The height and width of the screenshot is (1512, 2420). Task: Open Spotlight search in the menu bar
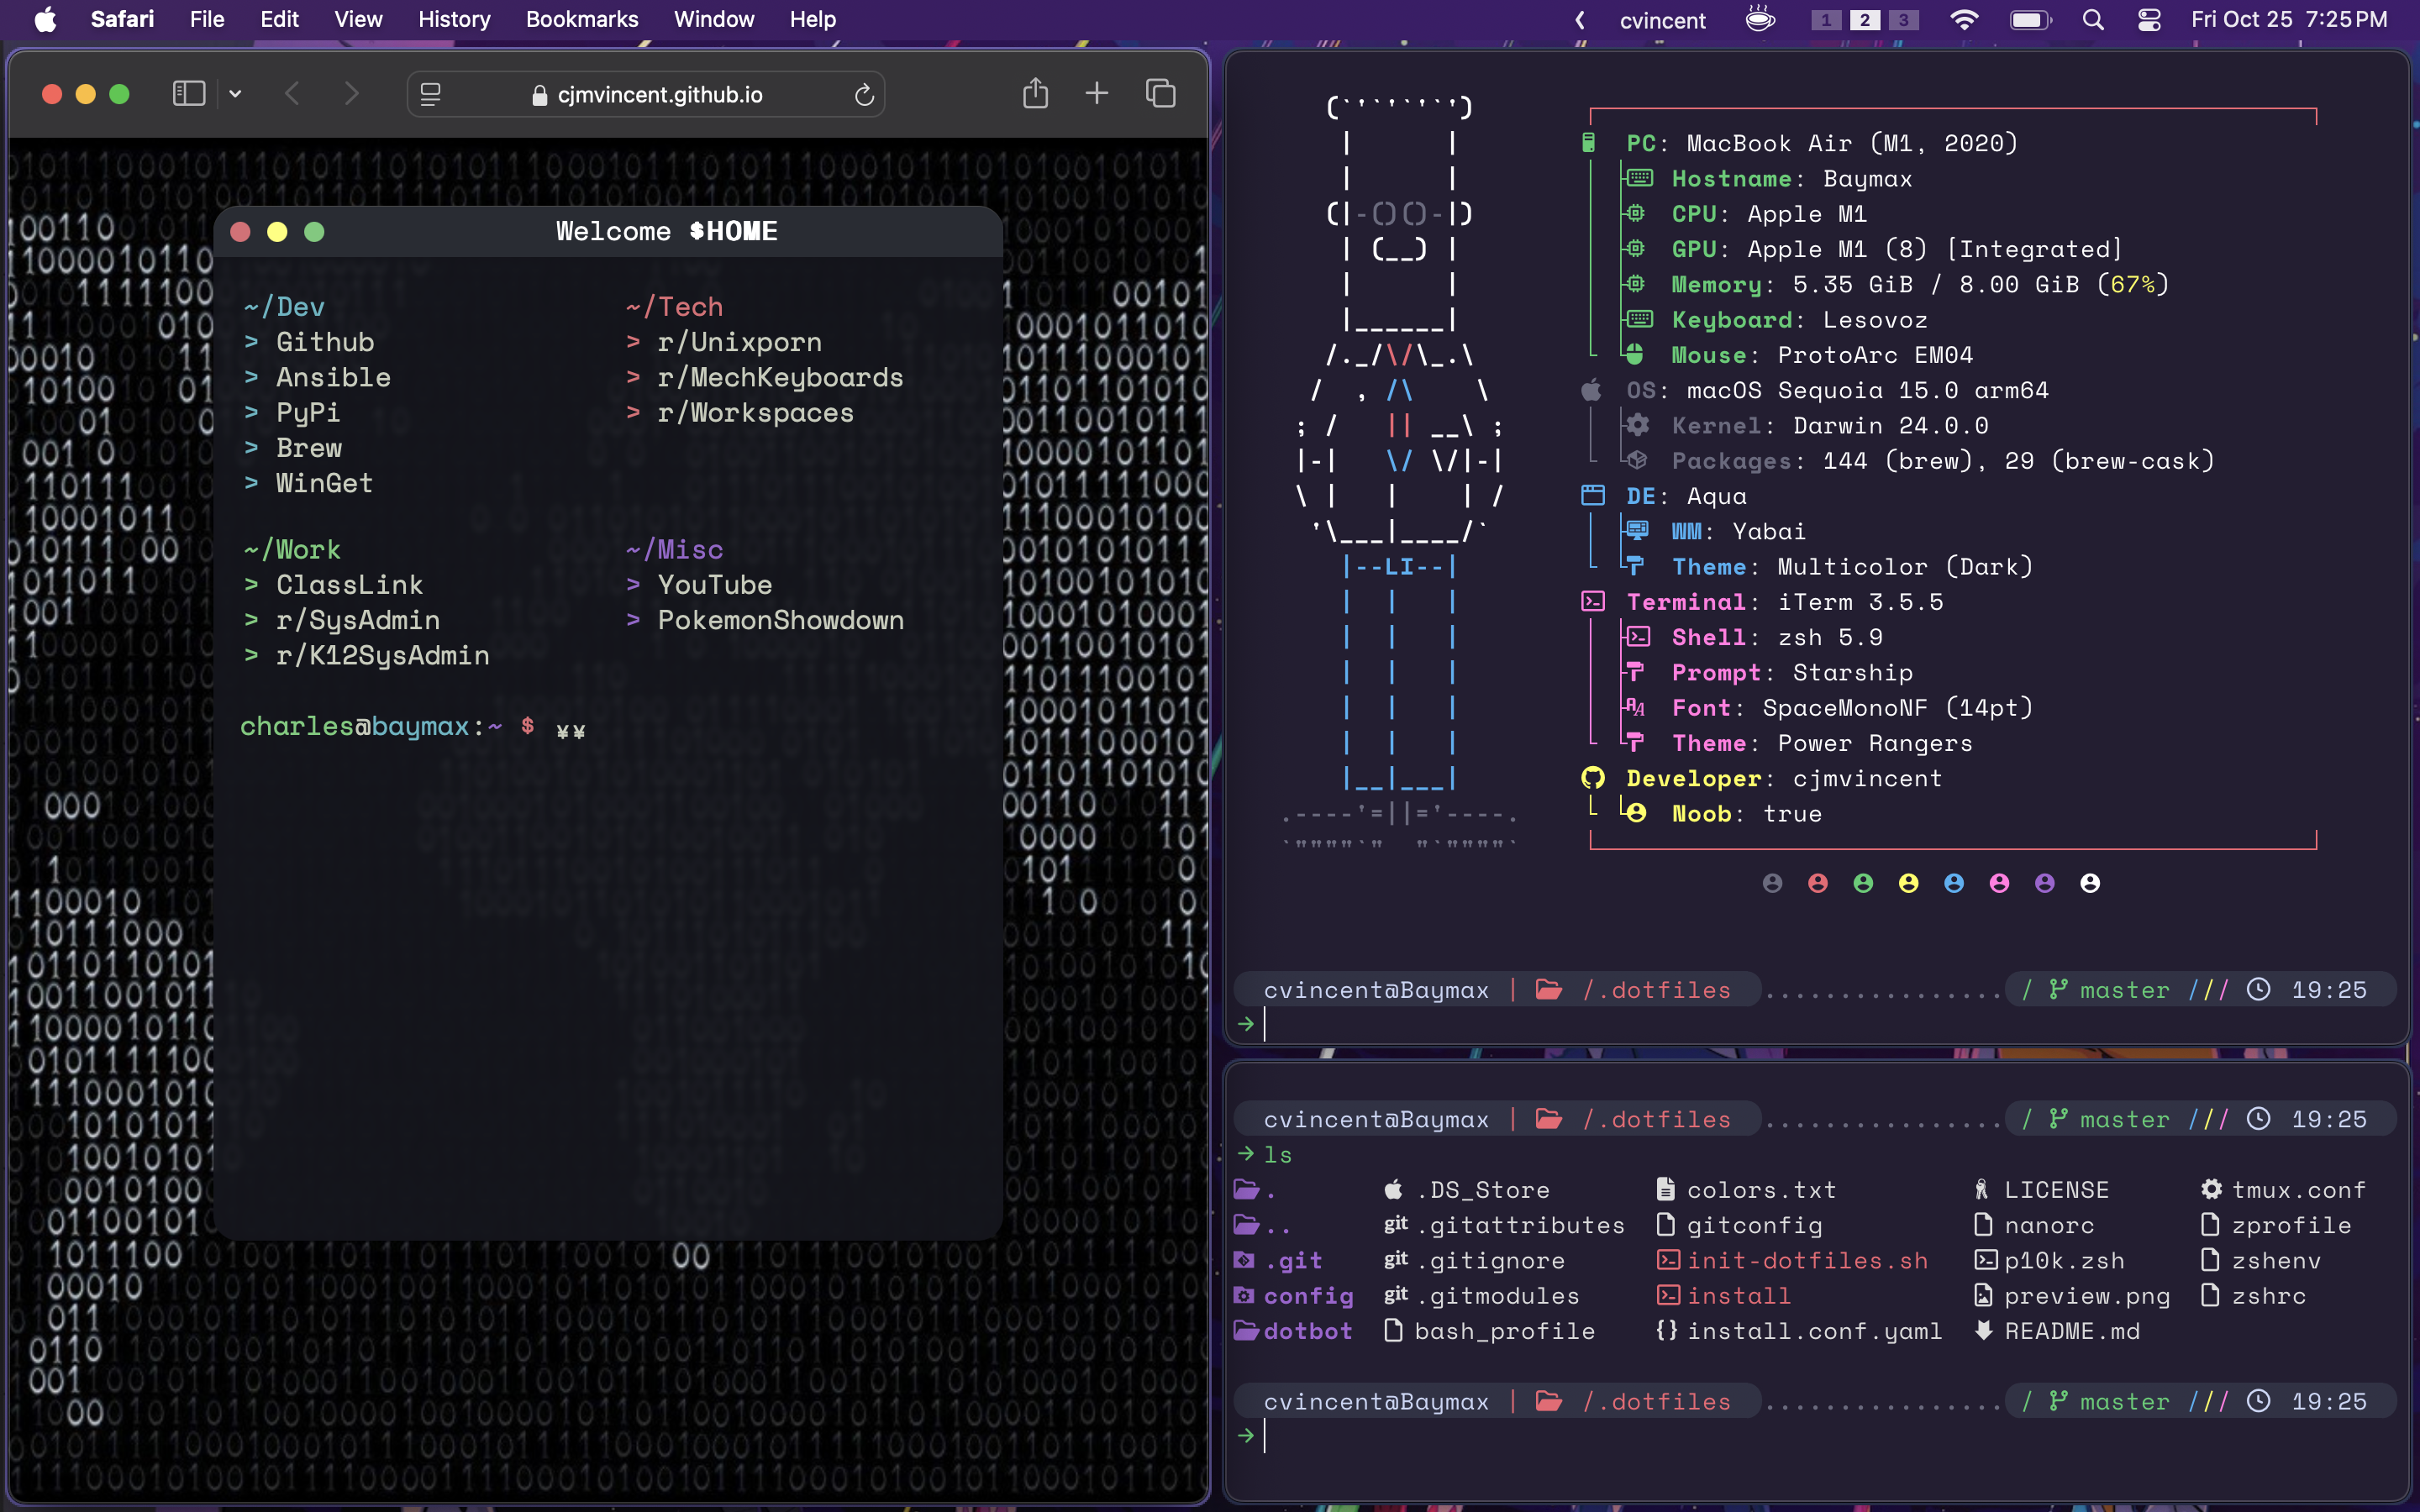click(x=2092, y=20)
